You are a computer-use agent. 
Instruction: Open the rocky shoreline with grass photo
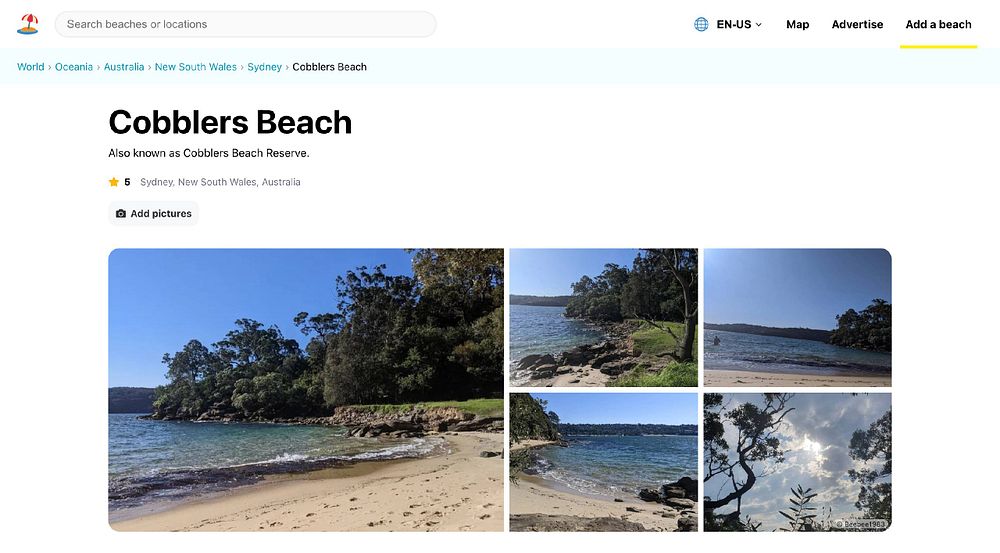point(603,318)
